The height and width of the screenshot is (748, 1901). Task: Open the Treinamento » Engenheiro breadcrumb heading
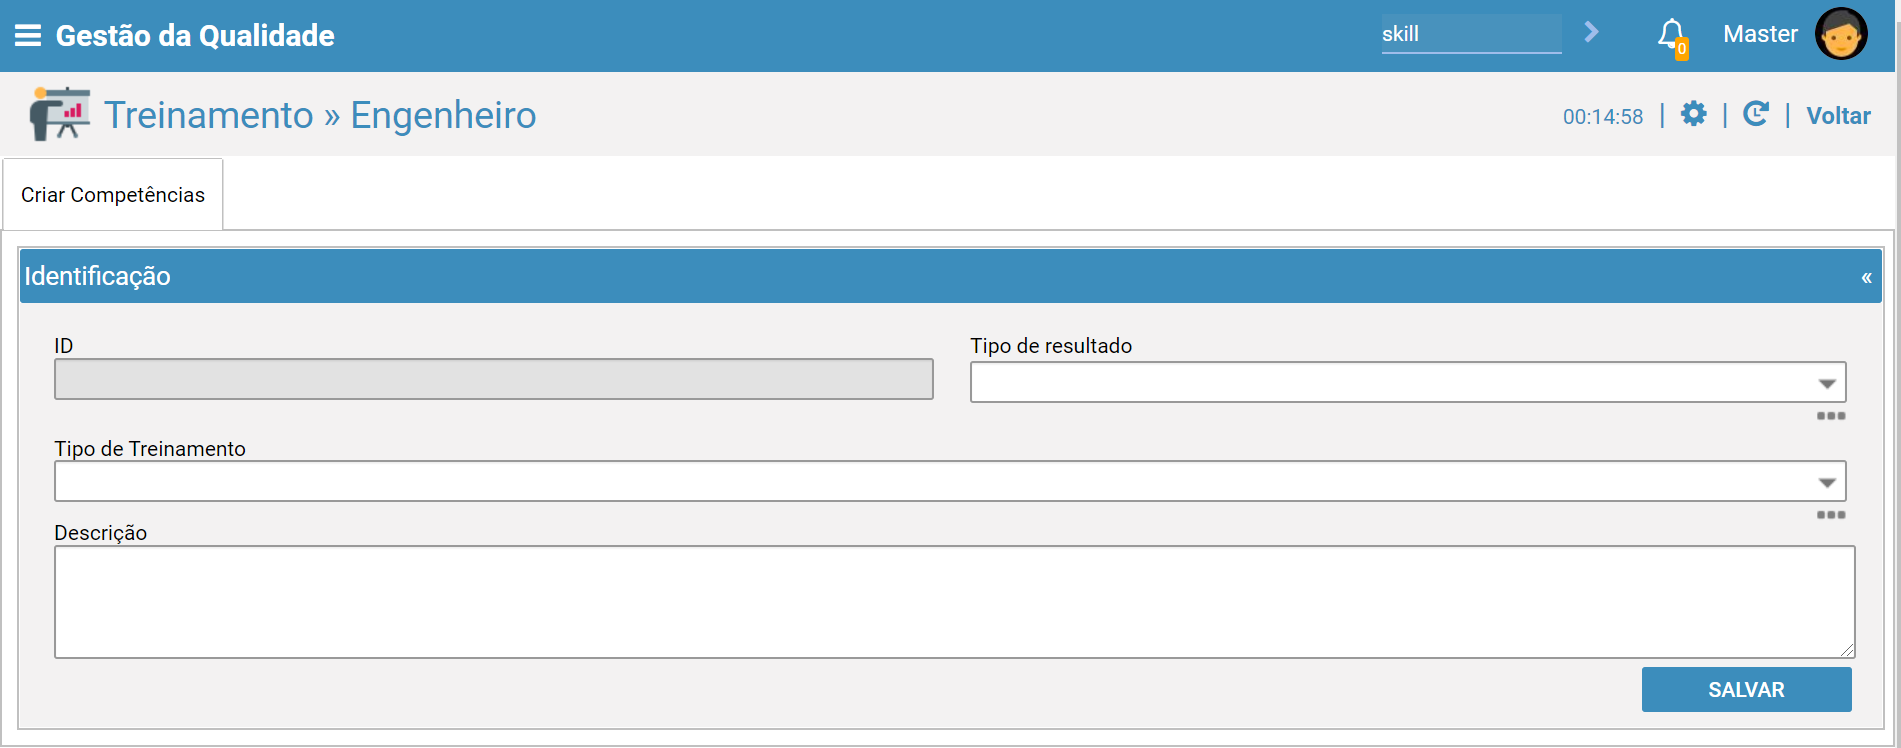pyautogui.click(x=320, y=115)
